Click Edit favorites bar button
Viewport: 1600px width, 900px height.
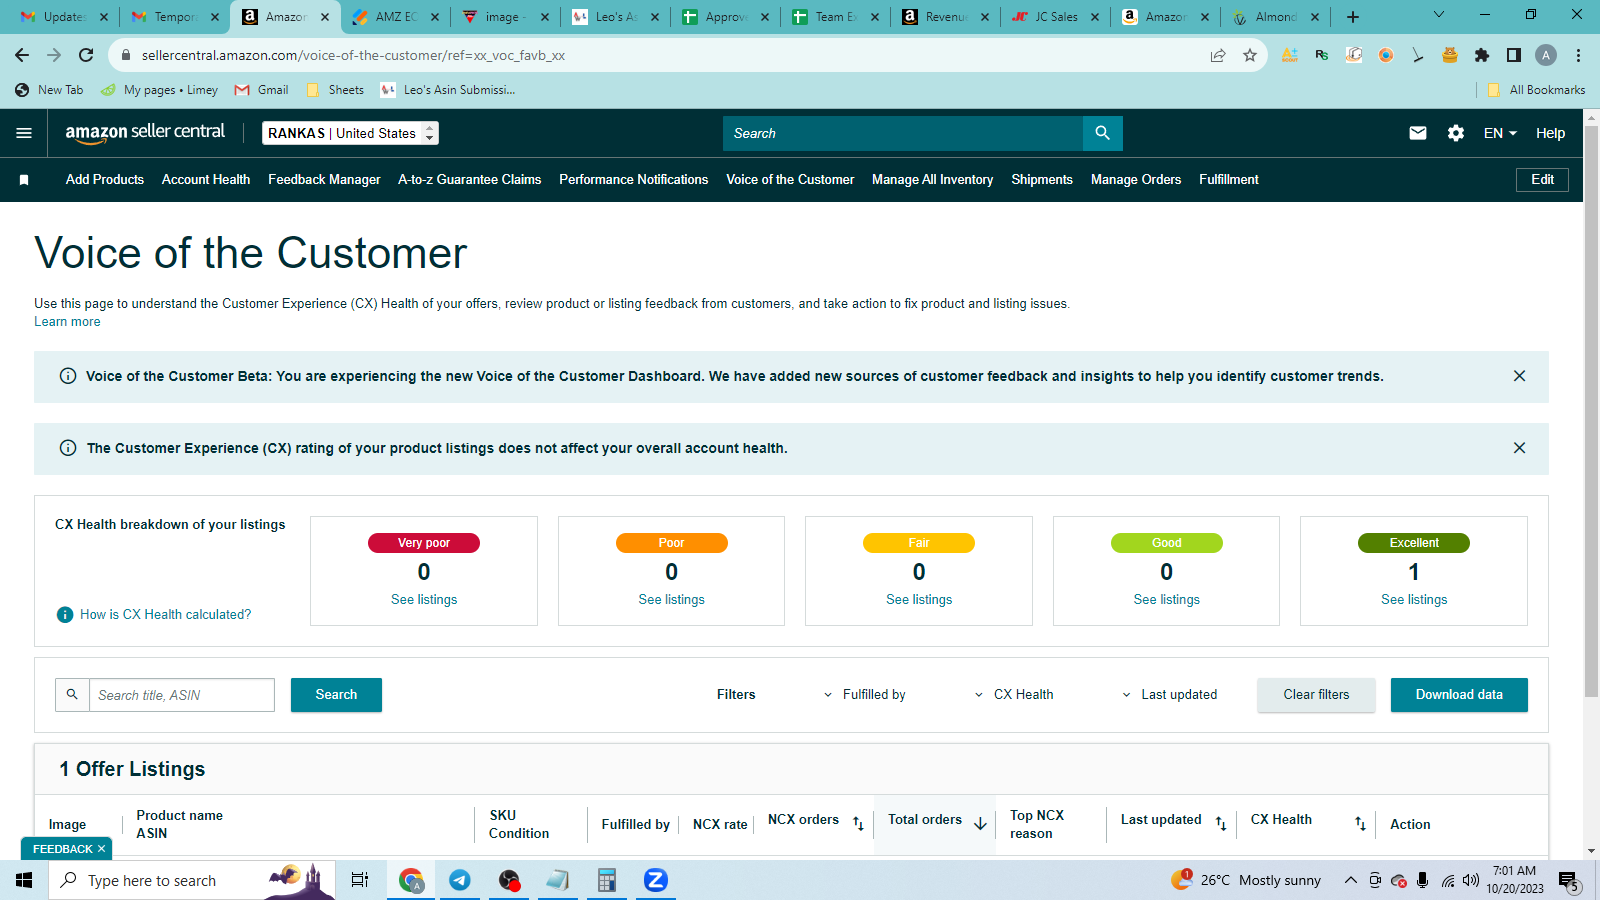tap(1542, 180)
